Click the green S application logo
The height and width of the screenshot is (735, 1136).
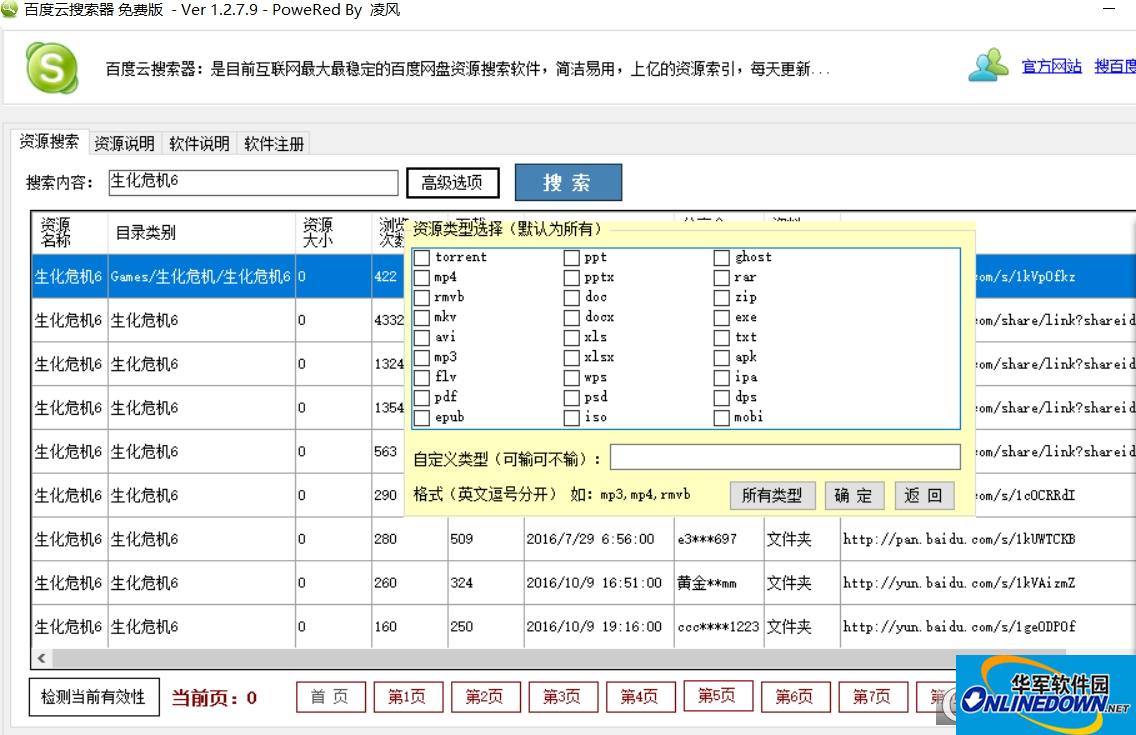pos(50,67)
